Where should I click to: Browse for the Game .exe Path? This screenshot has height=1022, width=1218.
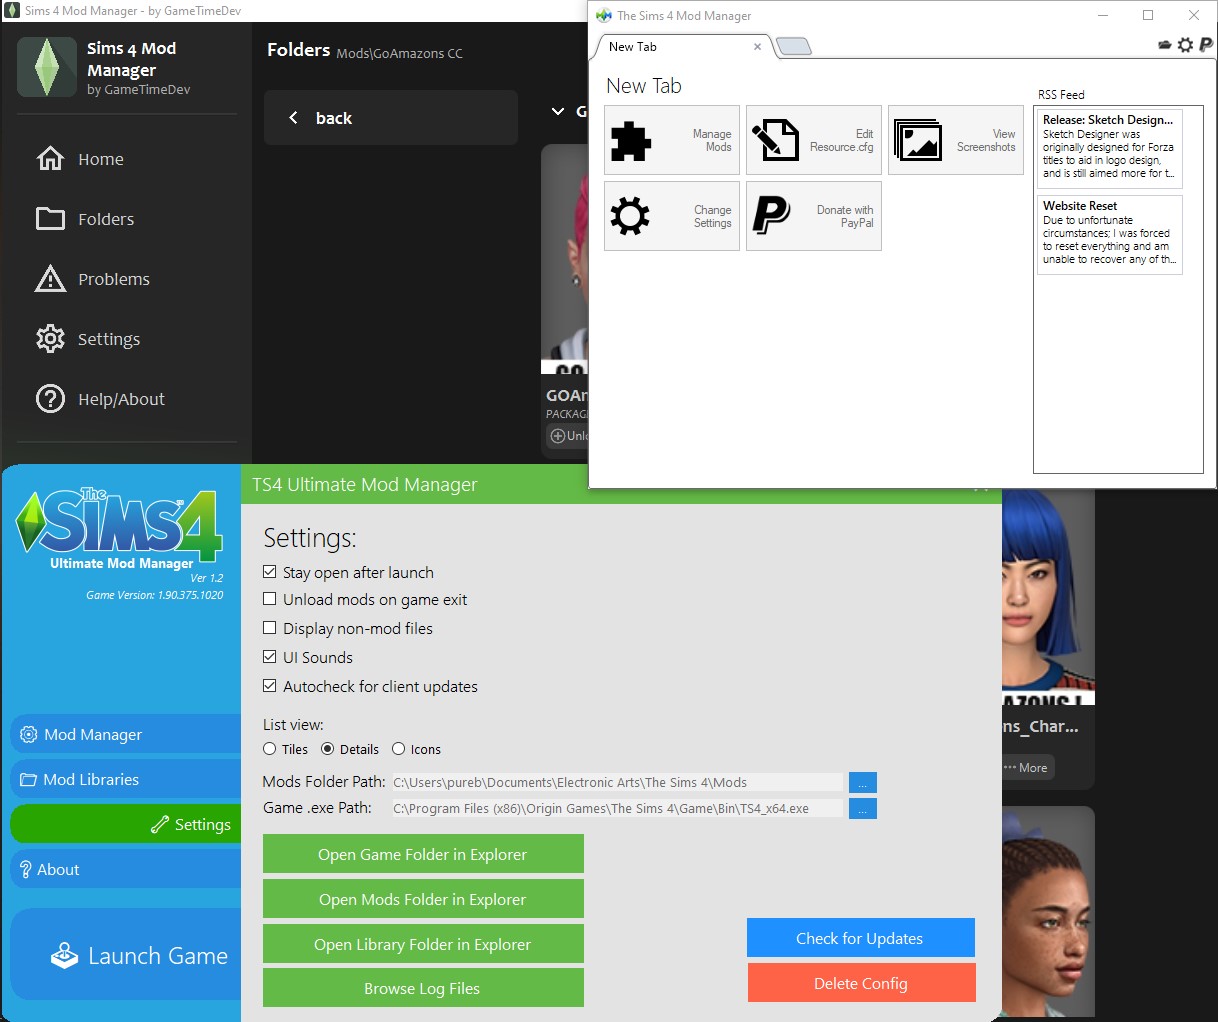[x=863, y=808]
